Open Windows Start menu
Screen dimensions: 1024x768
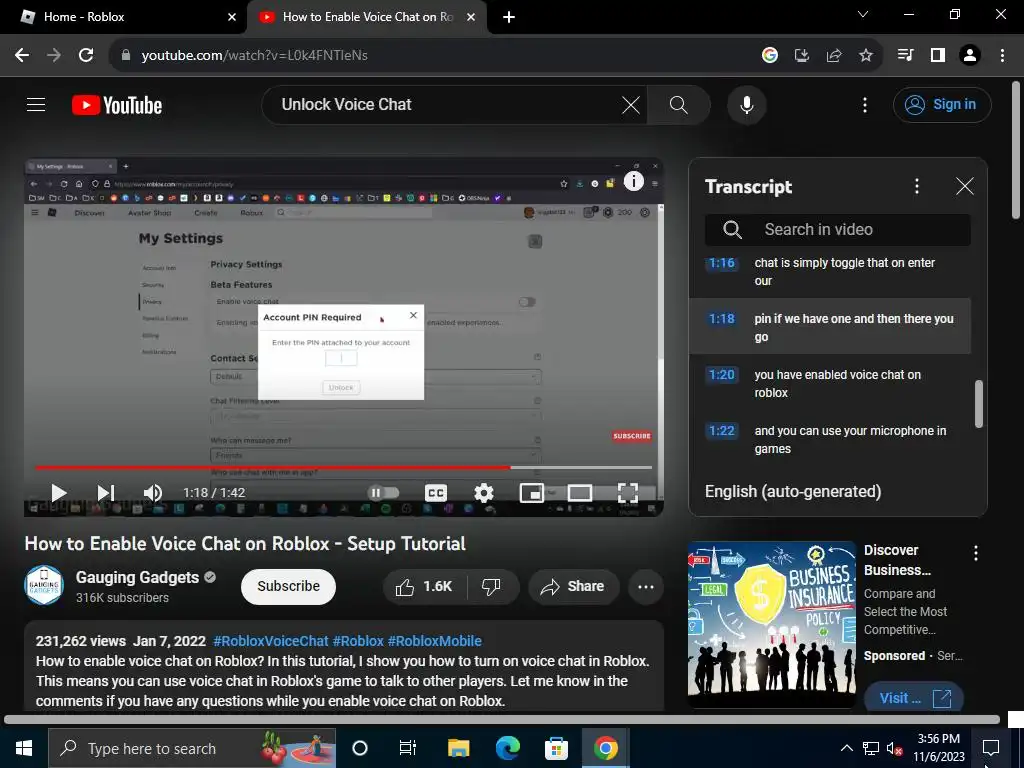tap(24, 748)
